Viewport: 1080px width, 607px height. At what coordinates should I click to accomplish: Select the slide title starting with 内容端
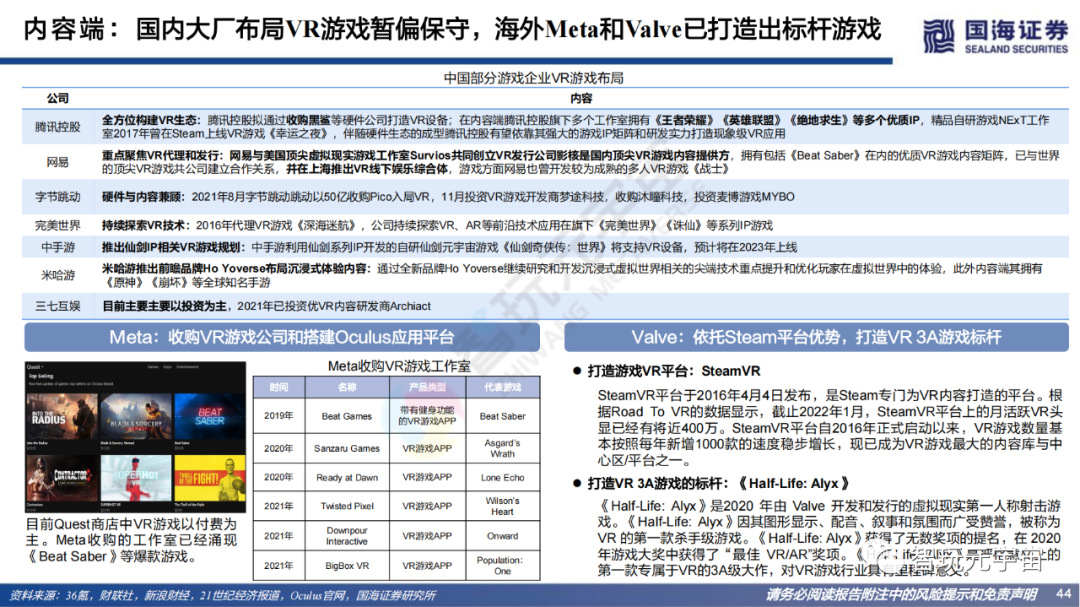(452, 30)
